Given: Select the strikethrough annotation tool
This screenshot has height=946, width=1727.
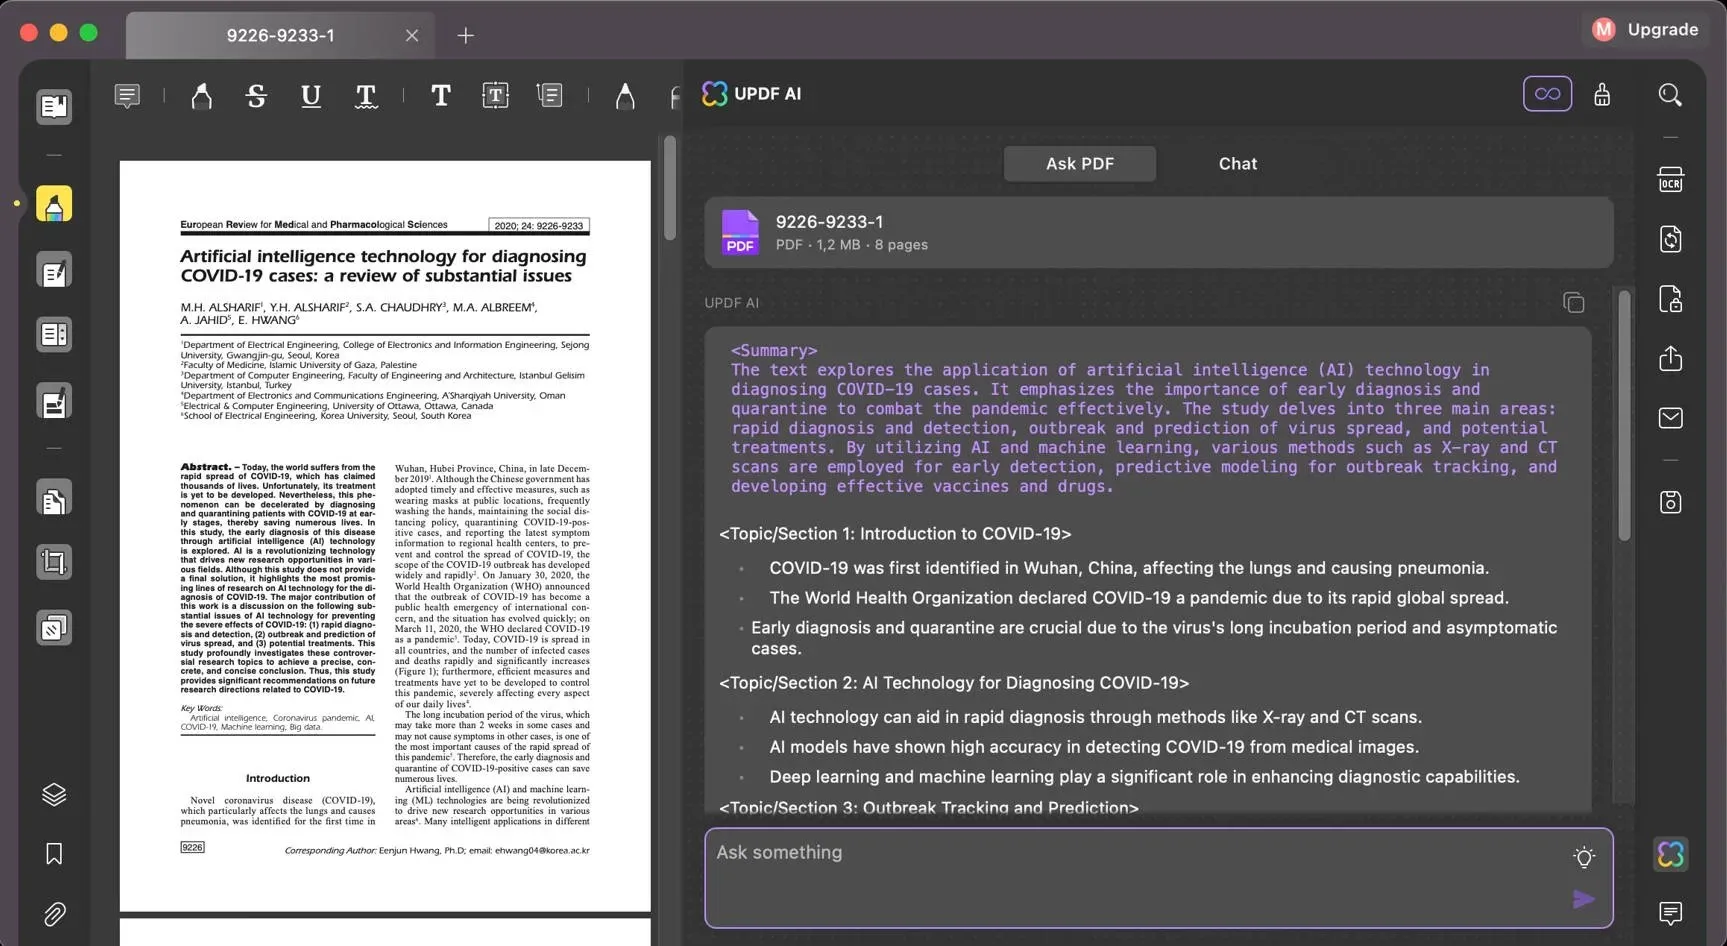Looking at the screenshot, I should (x=256, y=96).
